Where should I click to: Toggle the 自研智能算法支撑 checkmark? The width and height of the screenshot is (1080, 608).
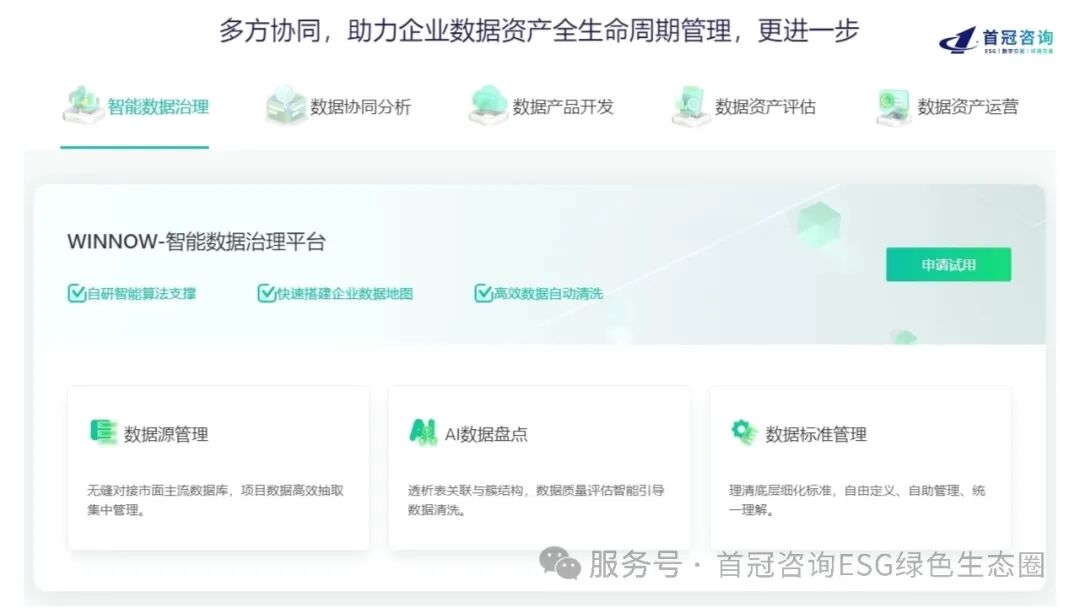pyautogui.click(x=76, y=293)
